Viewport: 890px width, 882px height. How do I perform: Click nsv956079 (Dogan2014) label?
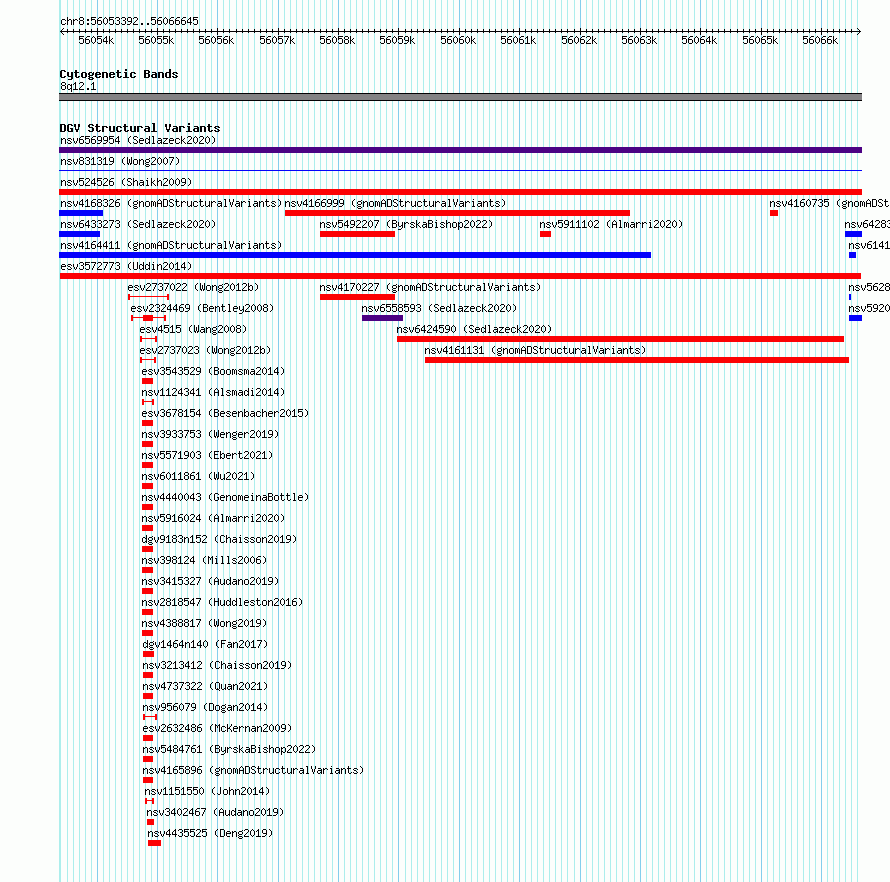205,707
